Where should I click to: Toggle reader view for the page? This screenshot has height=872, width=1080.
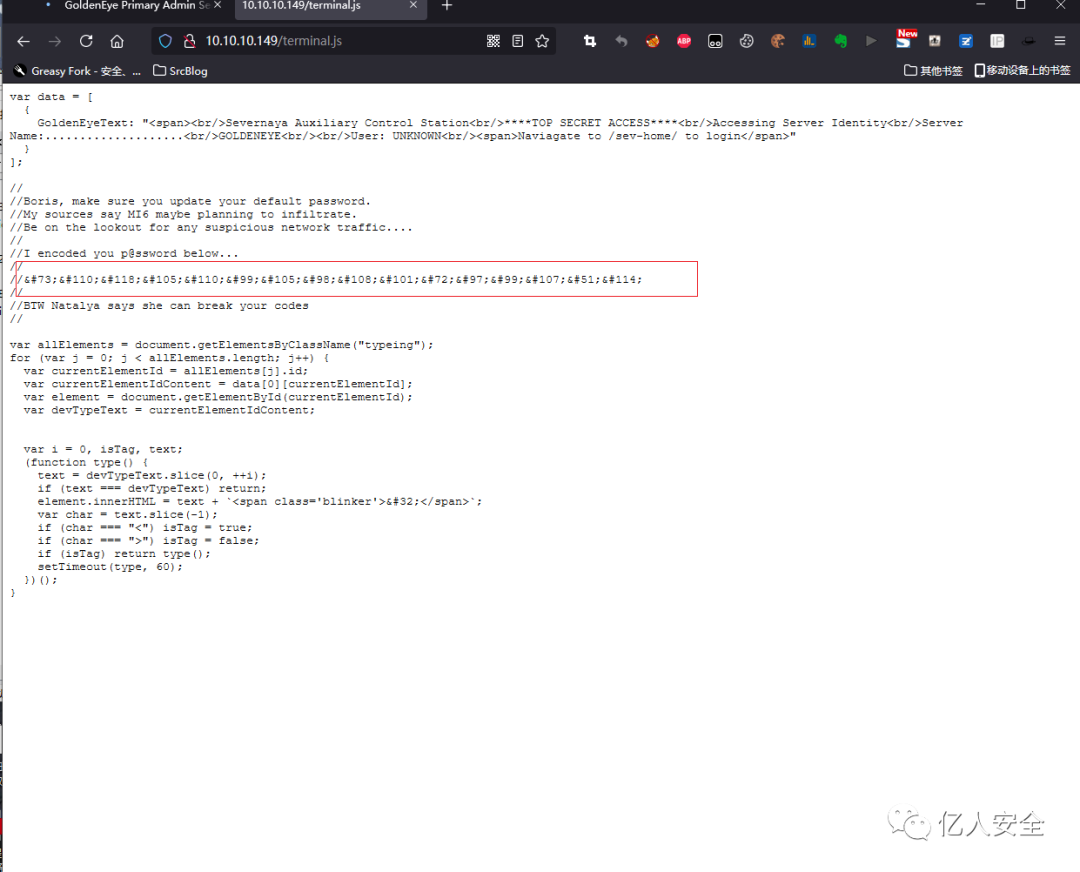pyautogui.click(x=518, y=41)
